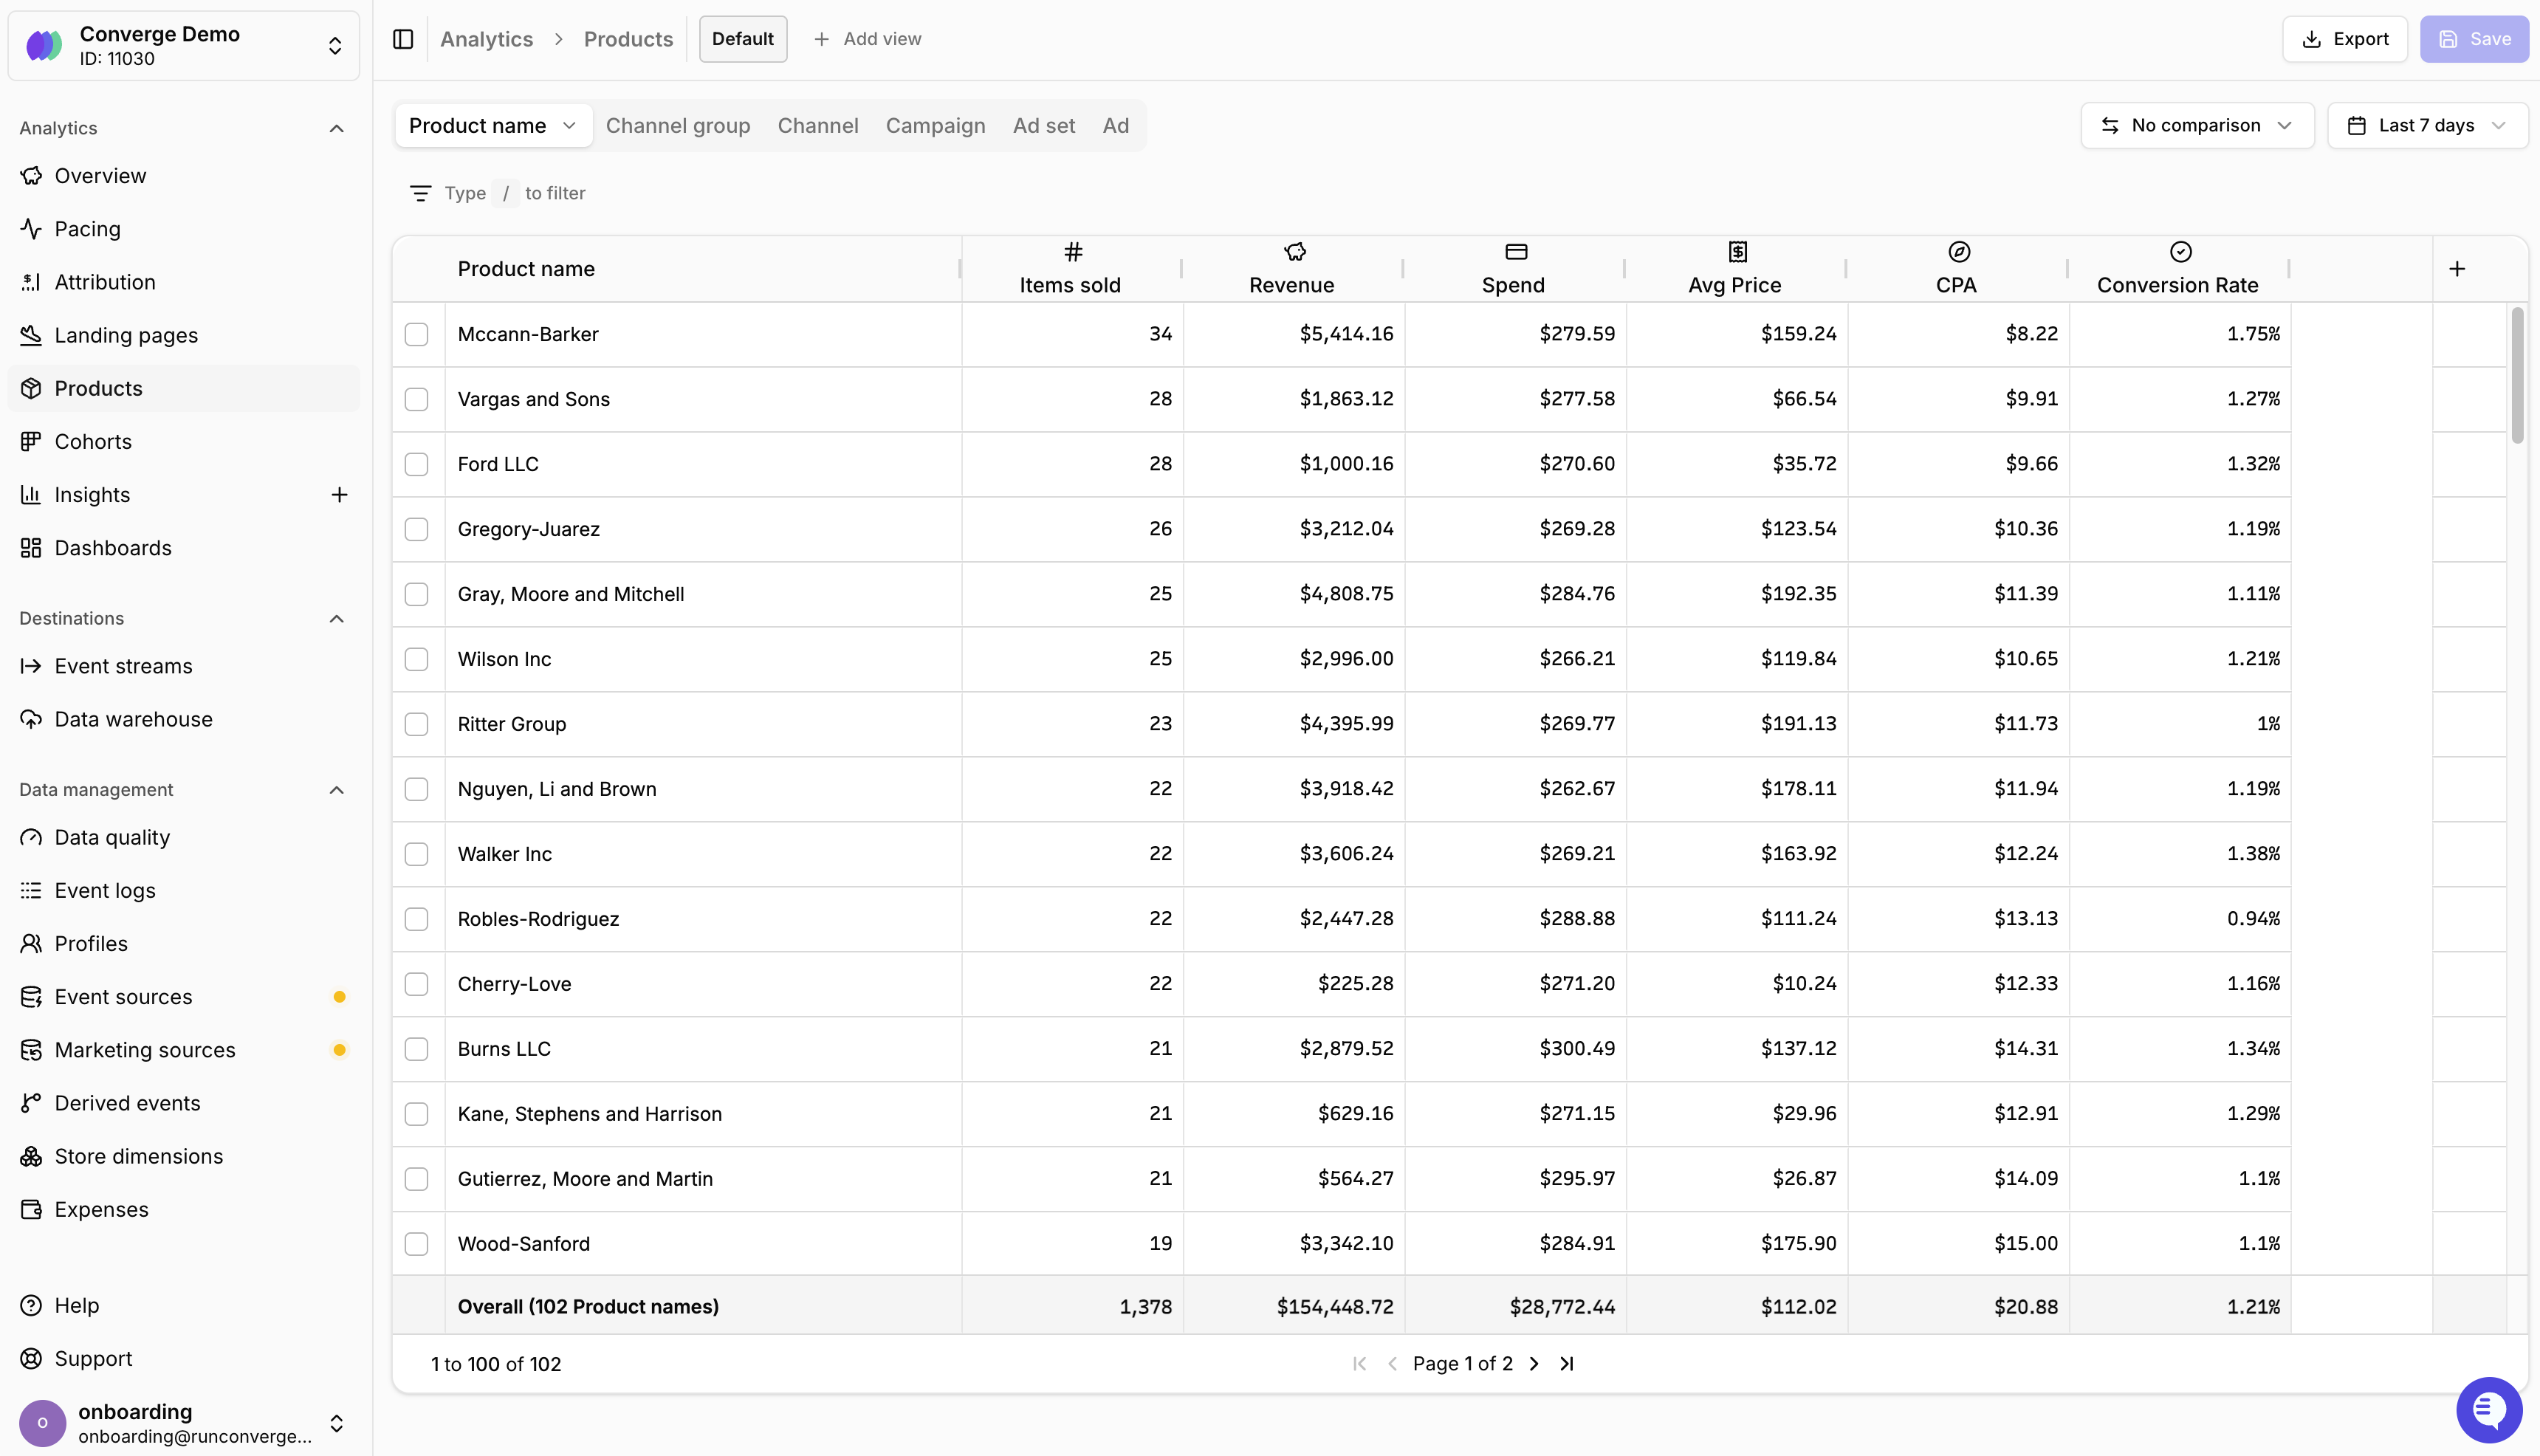
Task: Check the Mccann-Barker row checkbox
Action: click(416, 334)
